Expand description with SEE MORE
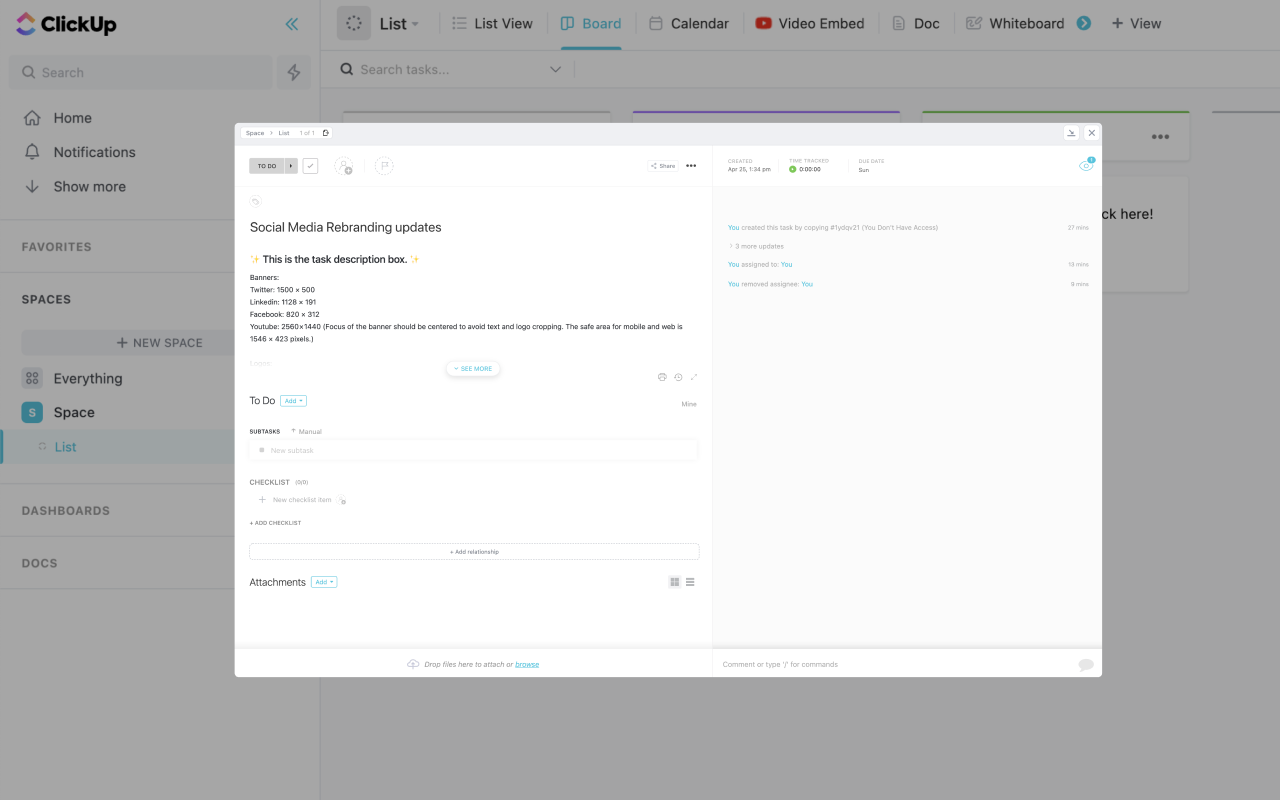Screen dimensions: 1280x800 (x=472, y=368)
